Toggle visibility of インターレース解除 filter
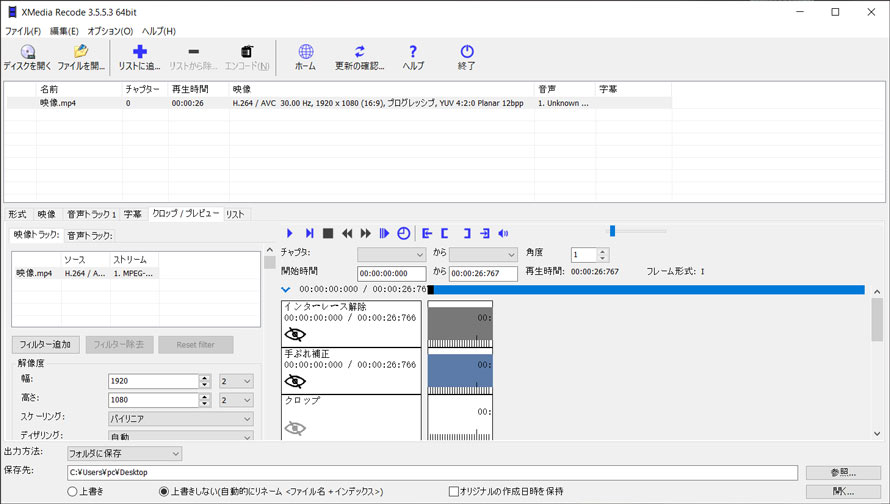The width and height of the screenshot is (890, 504). (295, 334)
